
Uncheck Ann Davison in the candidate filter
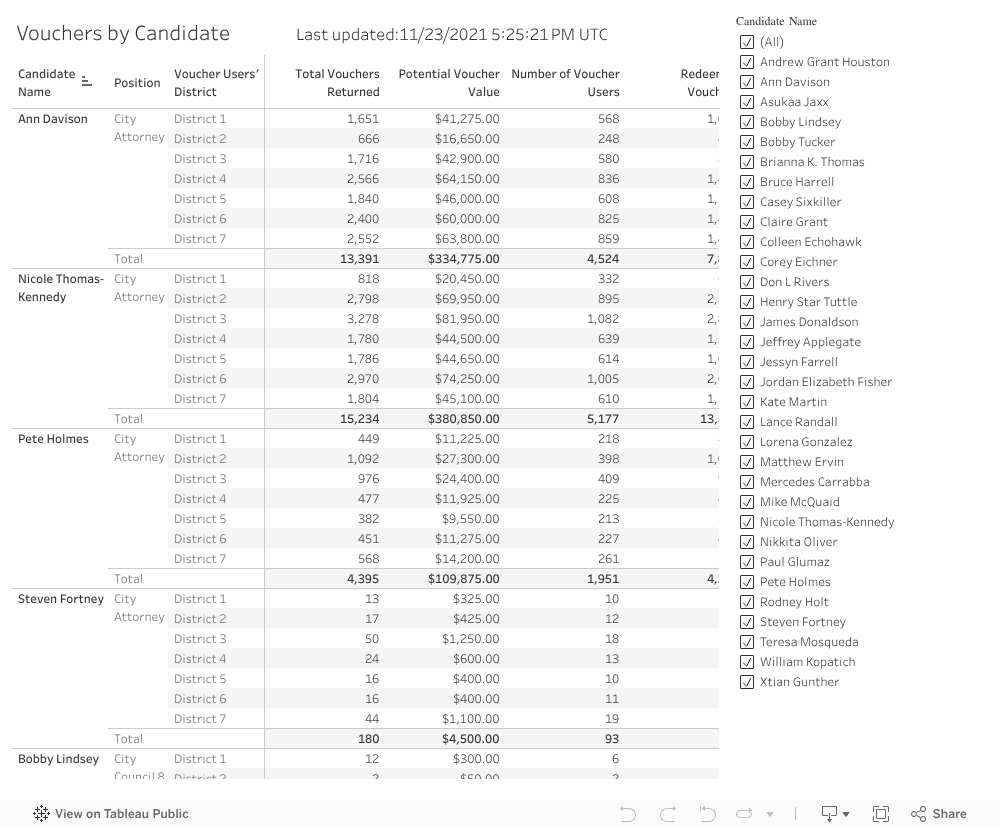[x=747, y=82]
